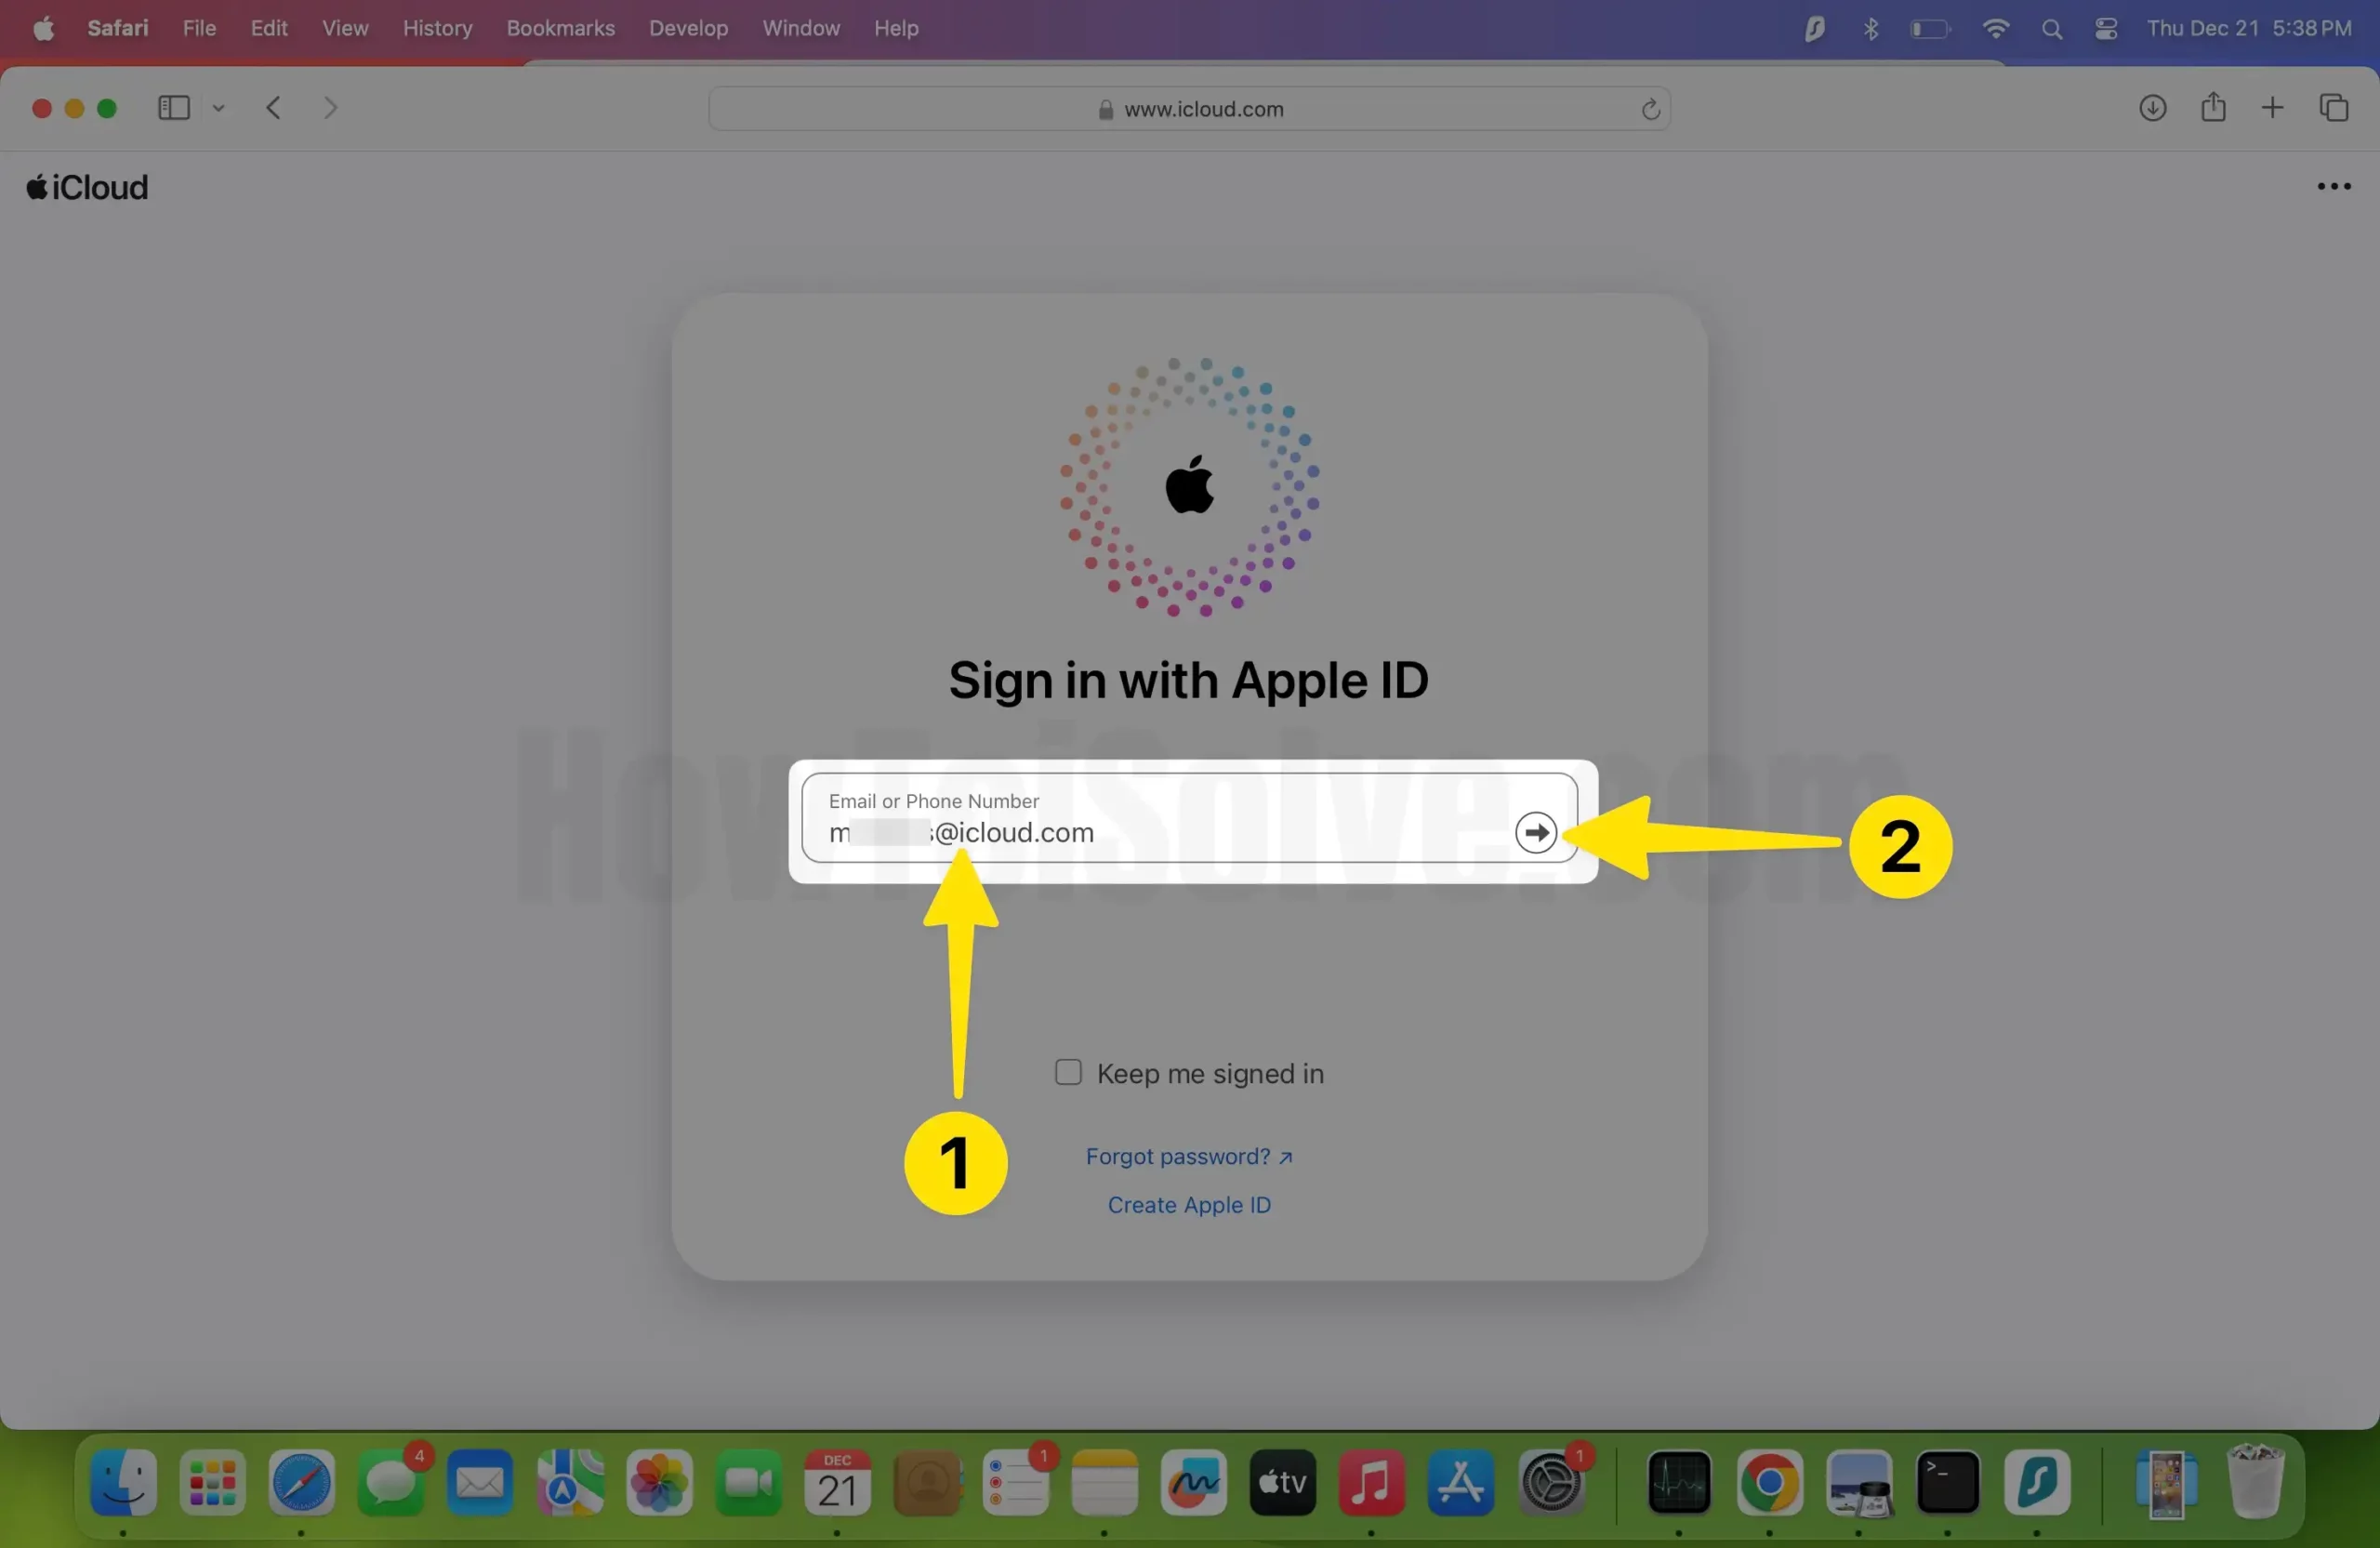Reload the page with refresh icon
Screen dimensions: 2380x1548
tap(1650, 109)
